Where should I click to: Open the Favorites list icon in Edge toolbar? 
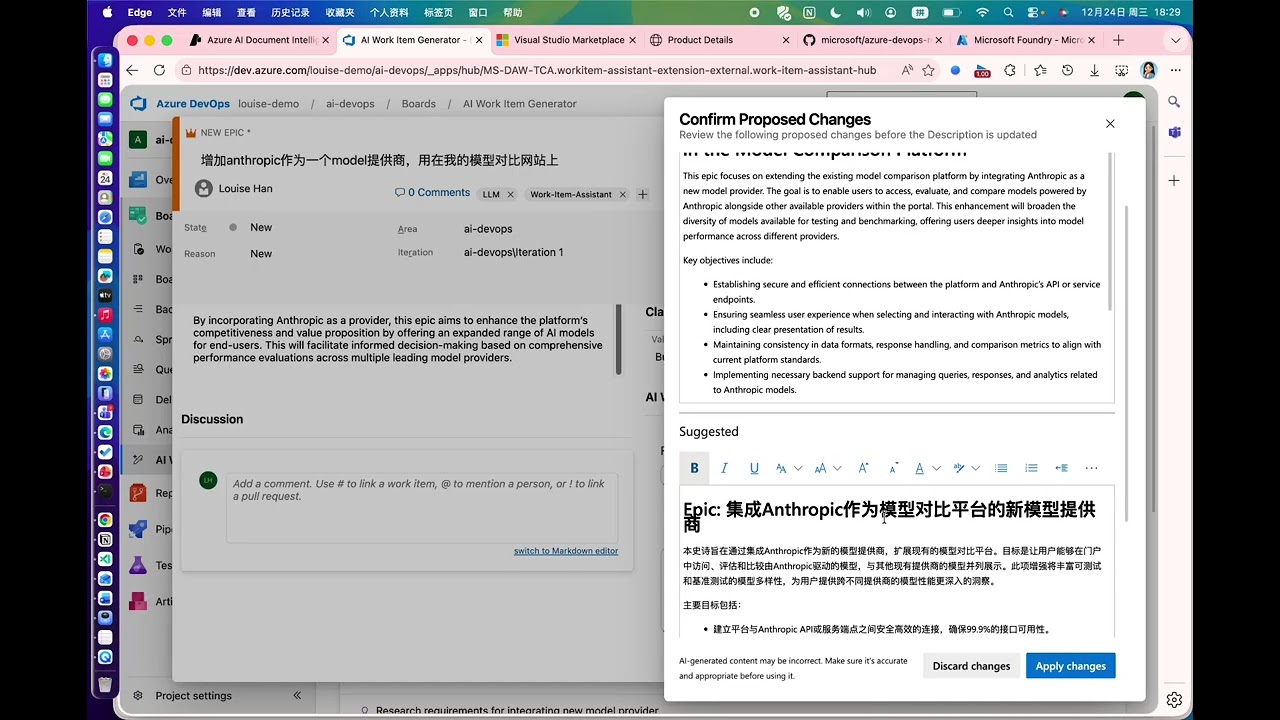pos(1041,70)
